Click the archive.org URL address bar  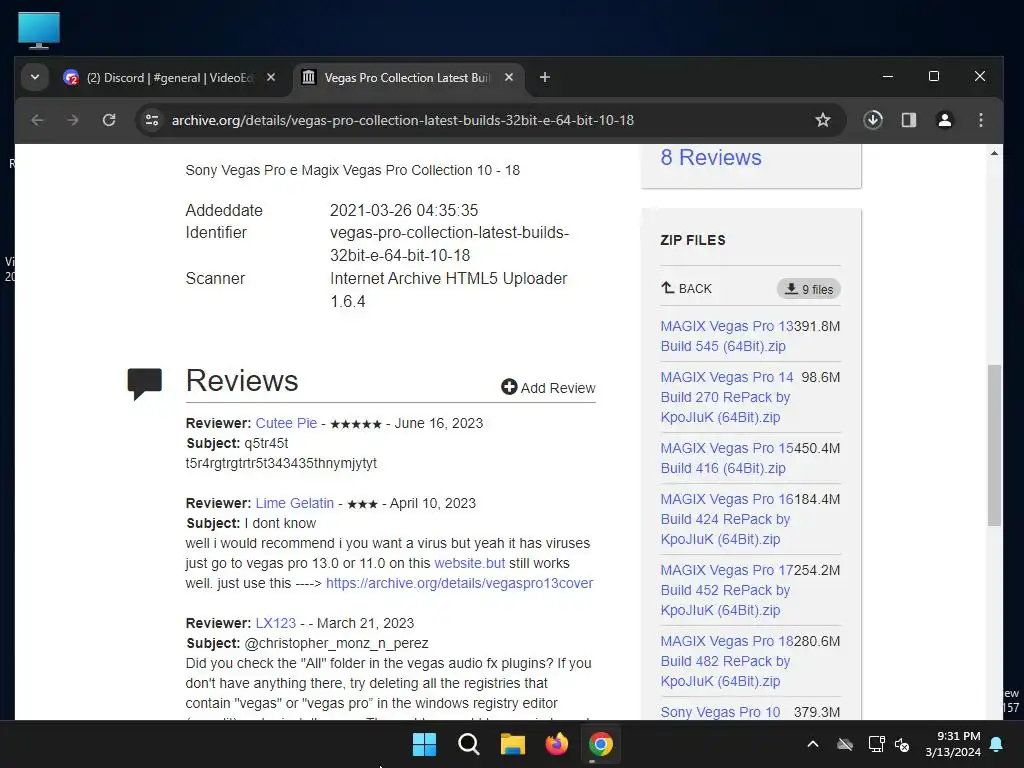coord(402,120)
